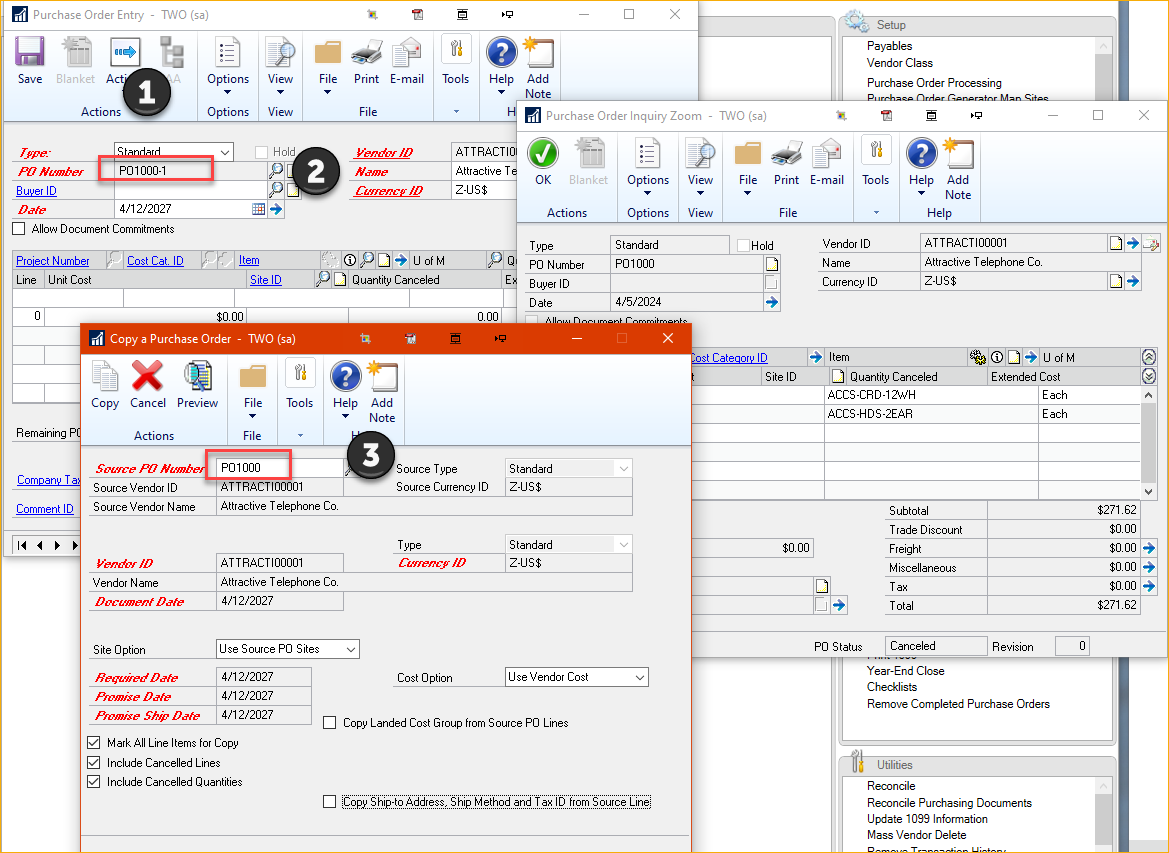Click Preview in the Copy a Purchase Order window
This screenshot has width=1169, height=853.
[198, 385]
